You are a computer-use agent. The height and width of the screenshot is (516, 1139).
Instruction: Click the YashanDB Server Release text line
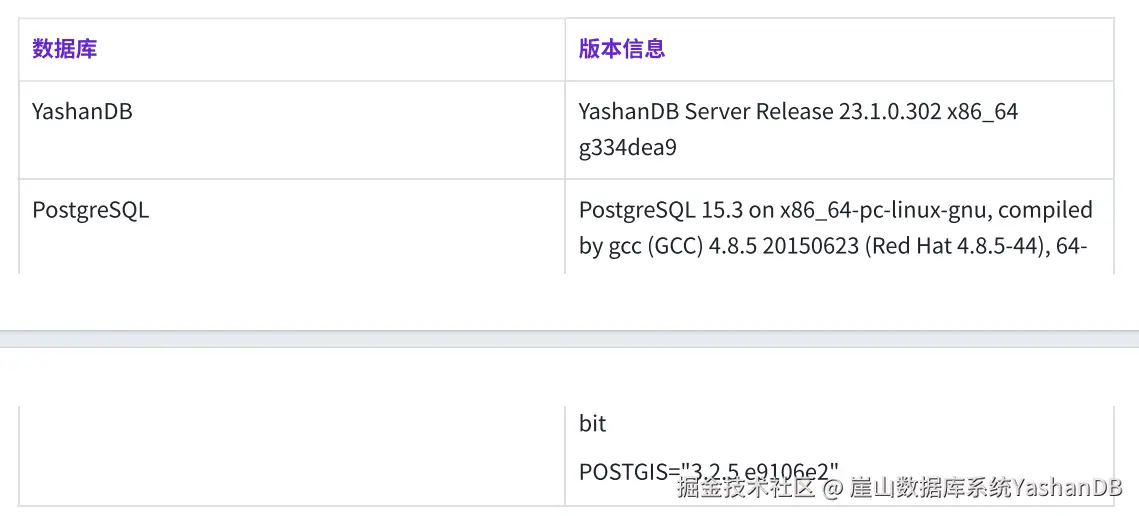[x=798, y=112]
